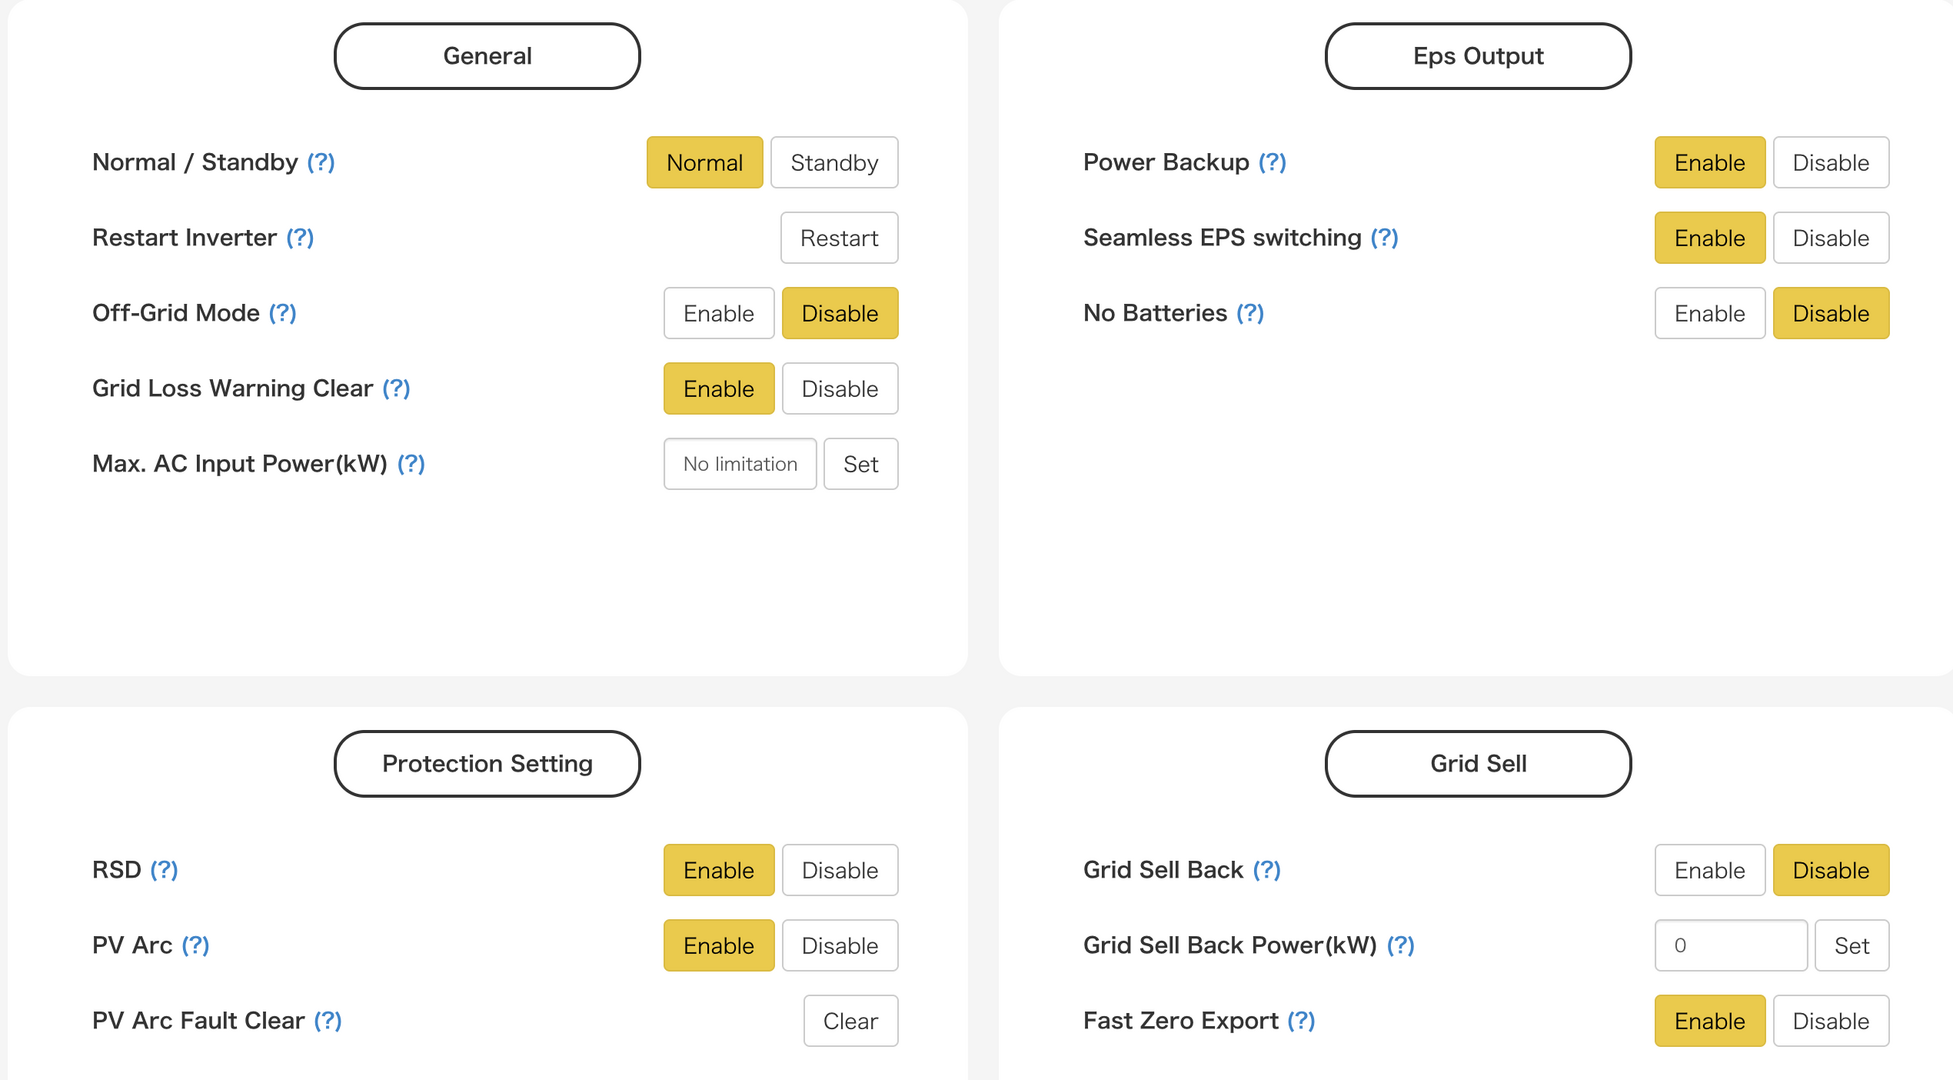
Task: Select the General section header
Action: 487,56
